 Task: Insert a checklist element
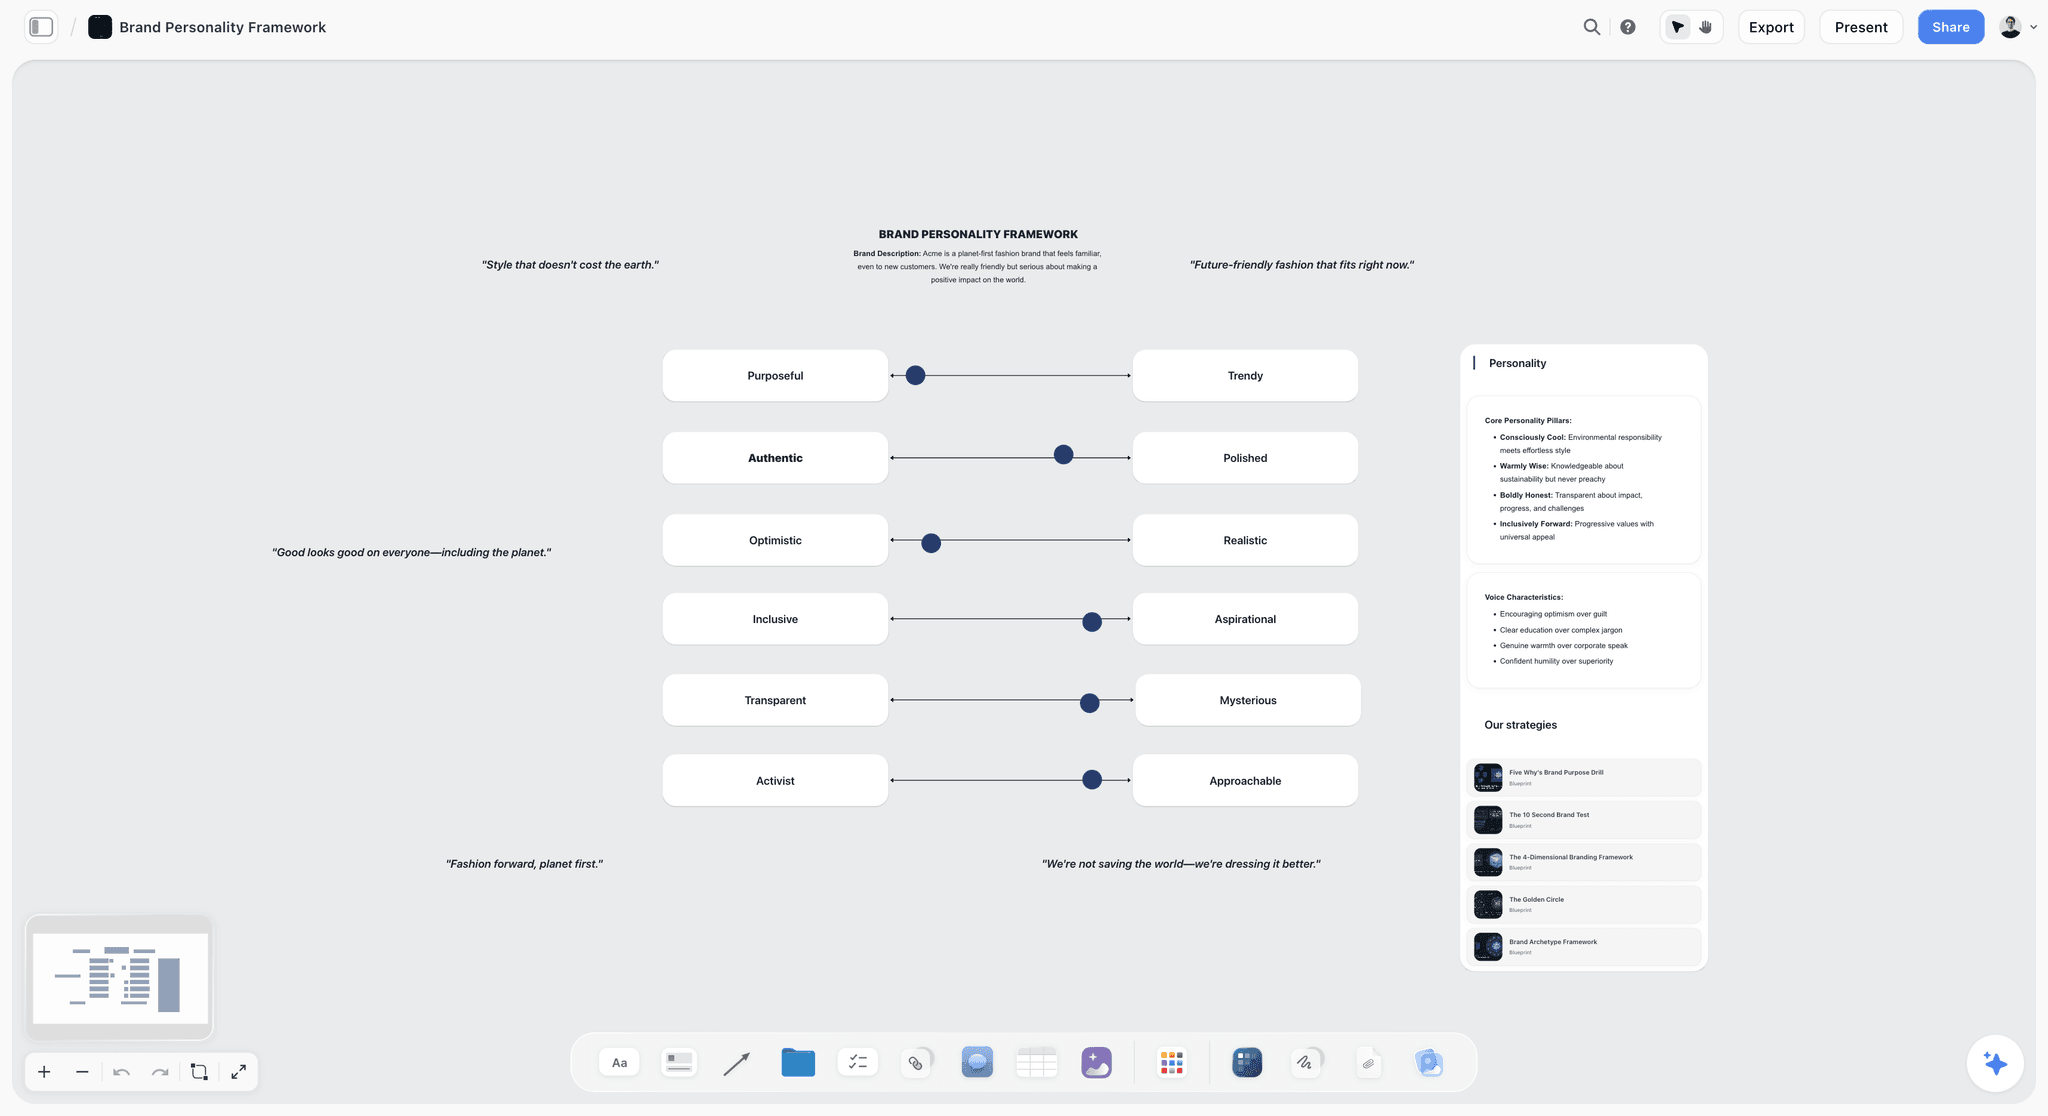coord(858,1062)
